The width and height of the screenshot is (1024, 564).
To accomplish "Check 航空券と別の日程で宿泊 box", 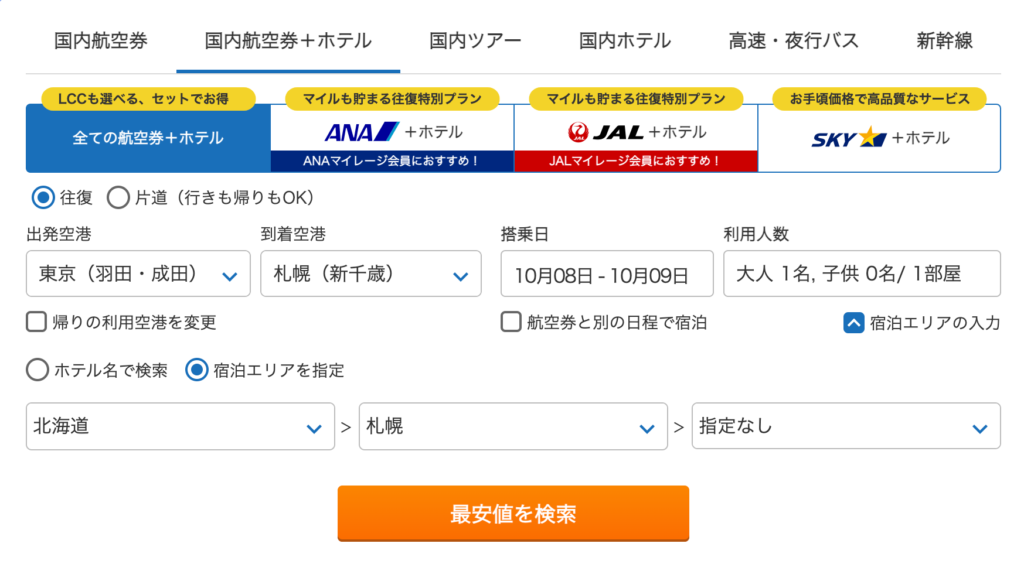I will click(x=511, y=322).
